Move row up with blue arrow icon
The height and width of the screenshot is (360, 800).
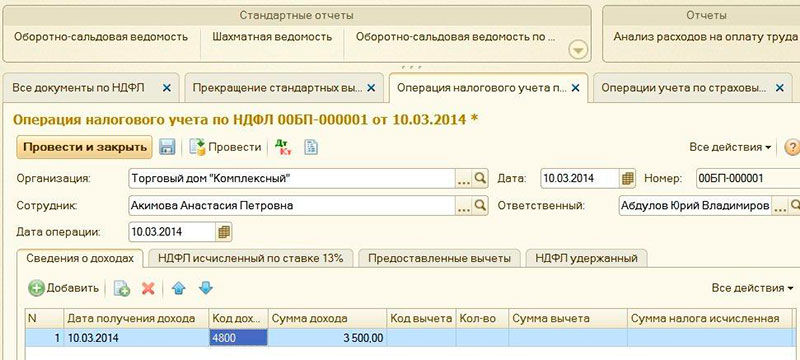[x=178, y=289]
